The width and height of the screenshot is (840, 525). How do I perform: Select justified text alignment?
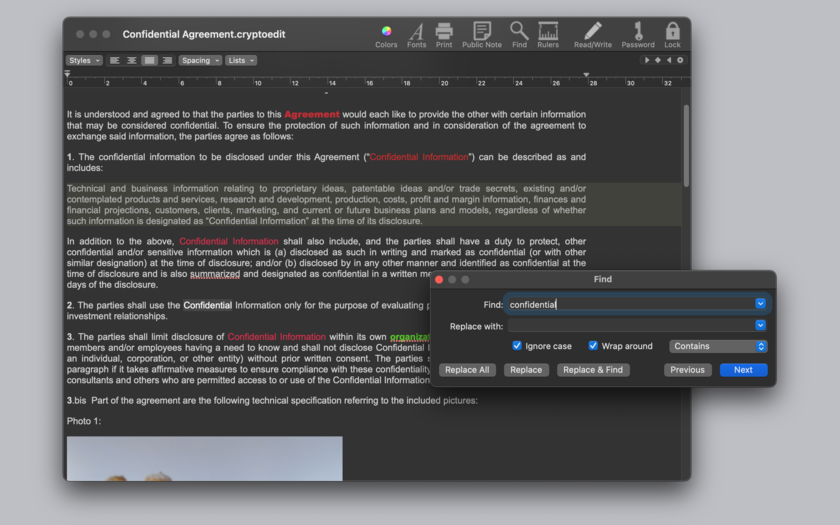coord(149,61)
